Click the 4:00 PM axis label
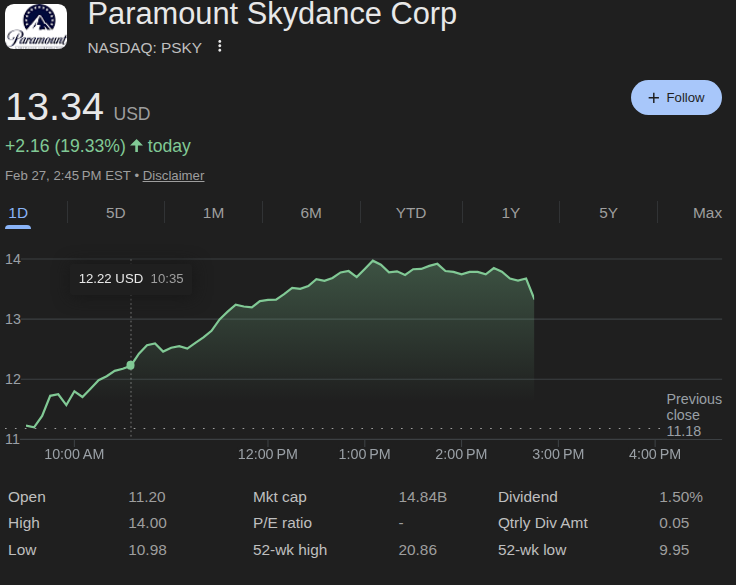736x585 pixels. tap(655, 454)
